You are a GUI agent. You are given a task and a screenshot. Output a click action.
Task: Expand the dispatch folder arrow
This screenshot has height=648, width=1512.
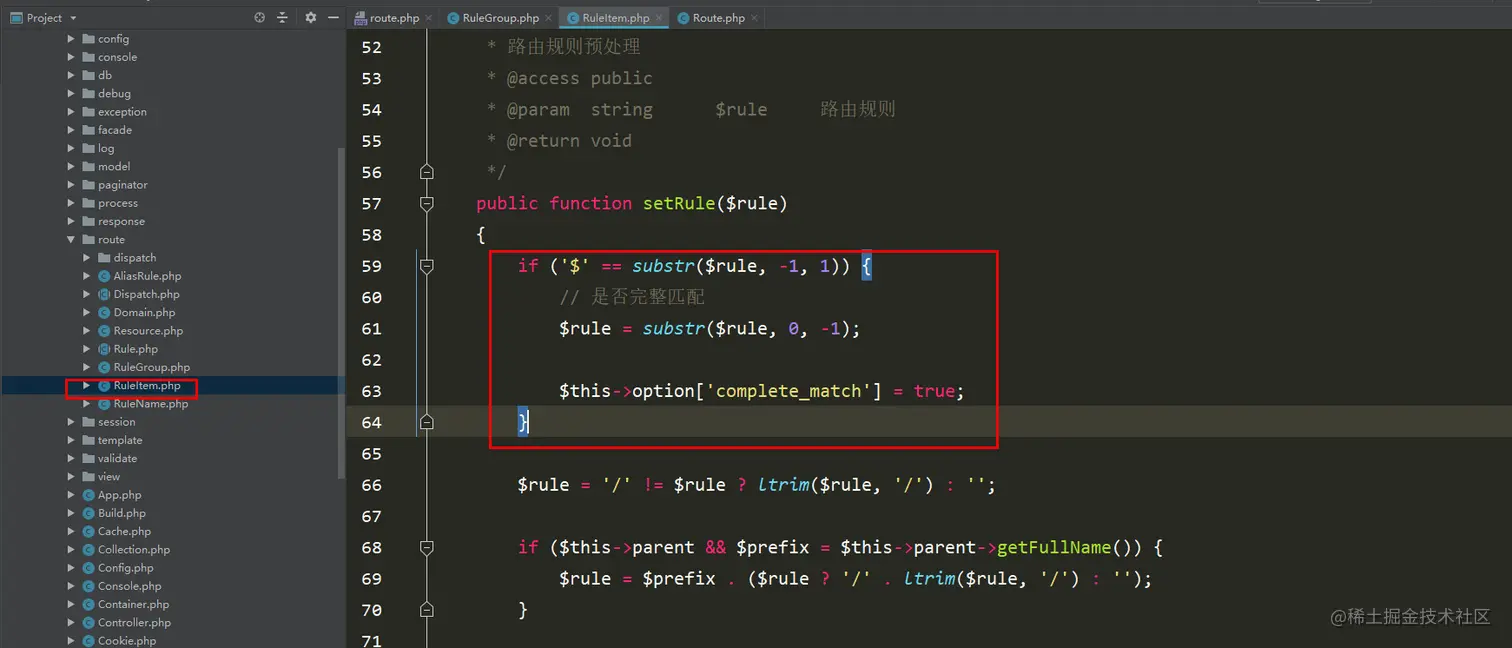(x=87, y=258)
